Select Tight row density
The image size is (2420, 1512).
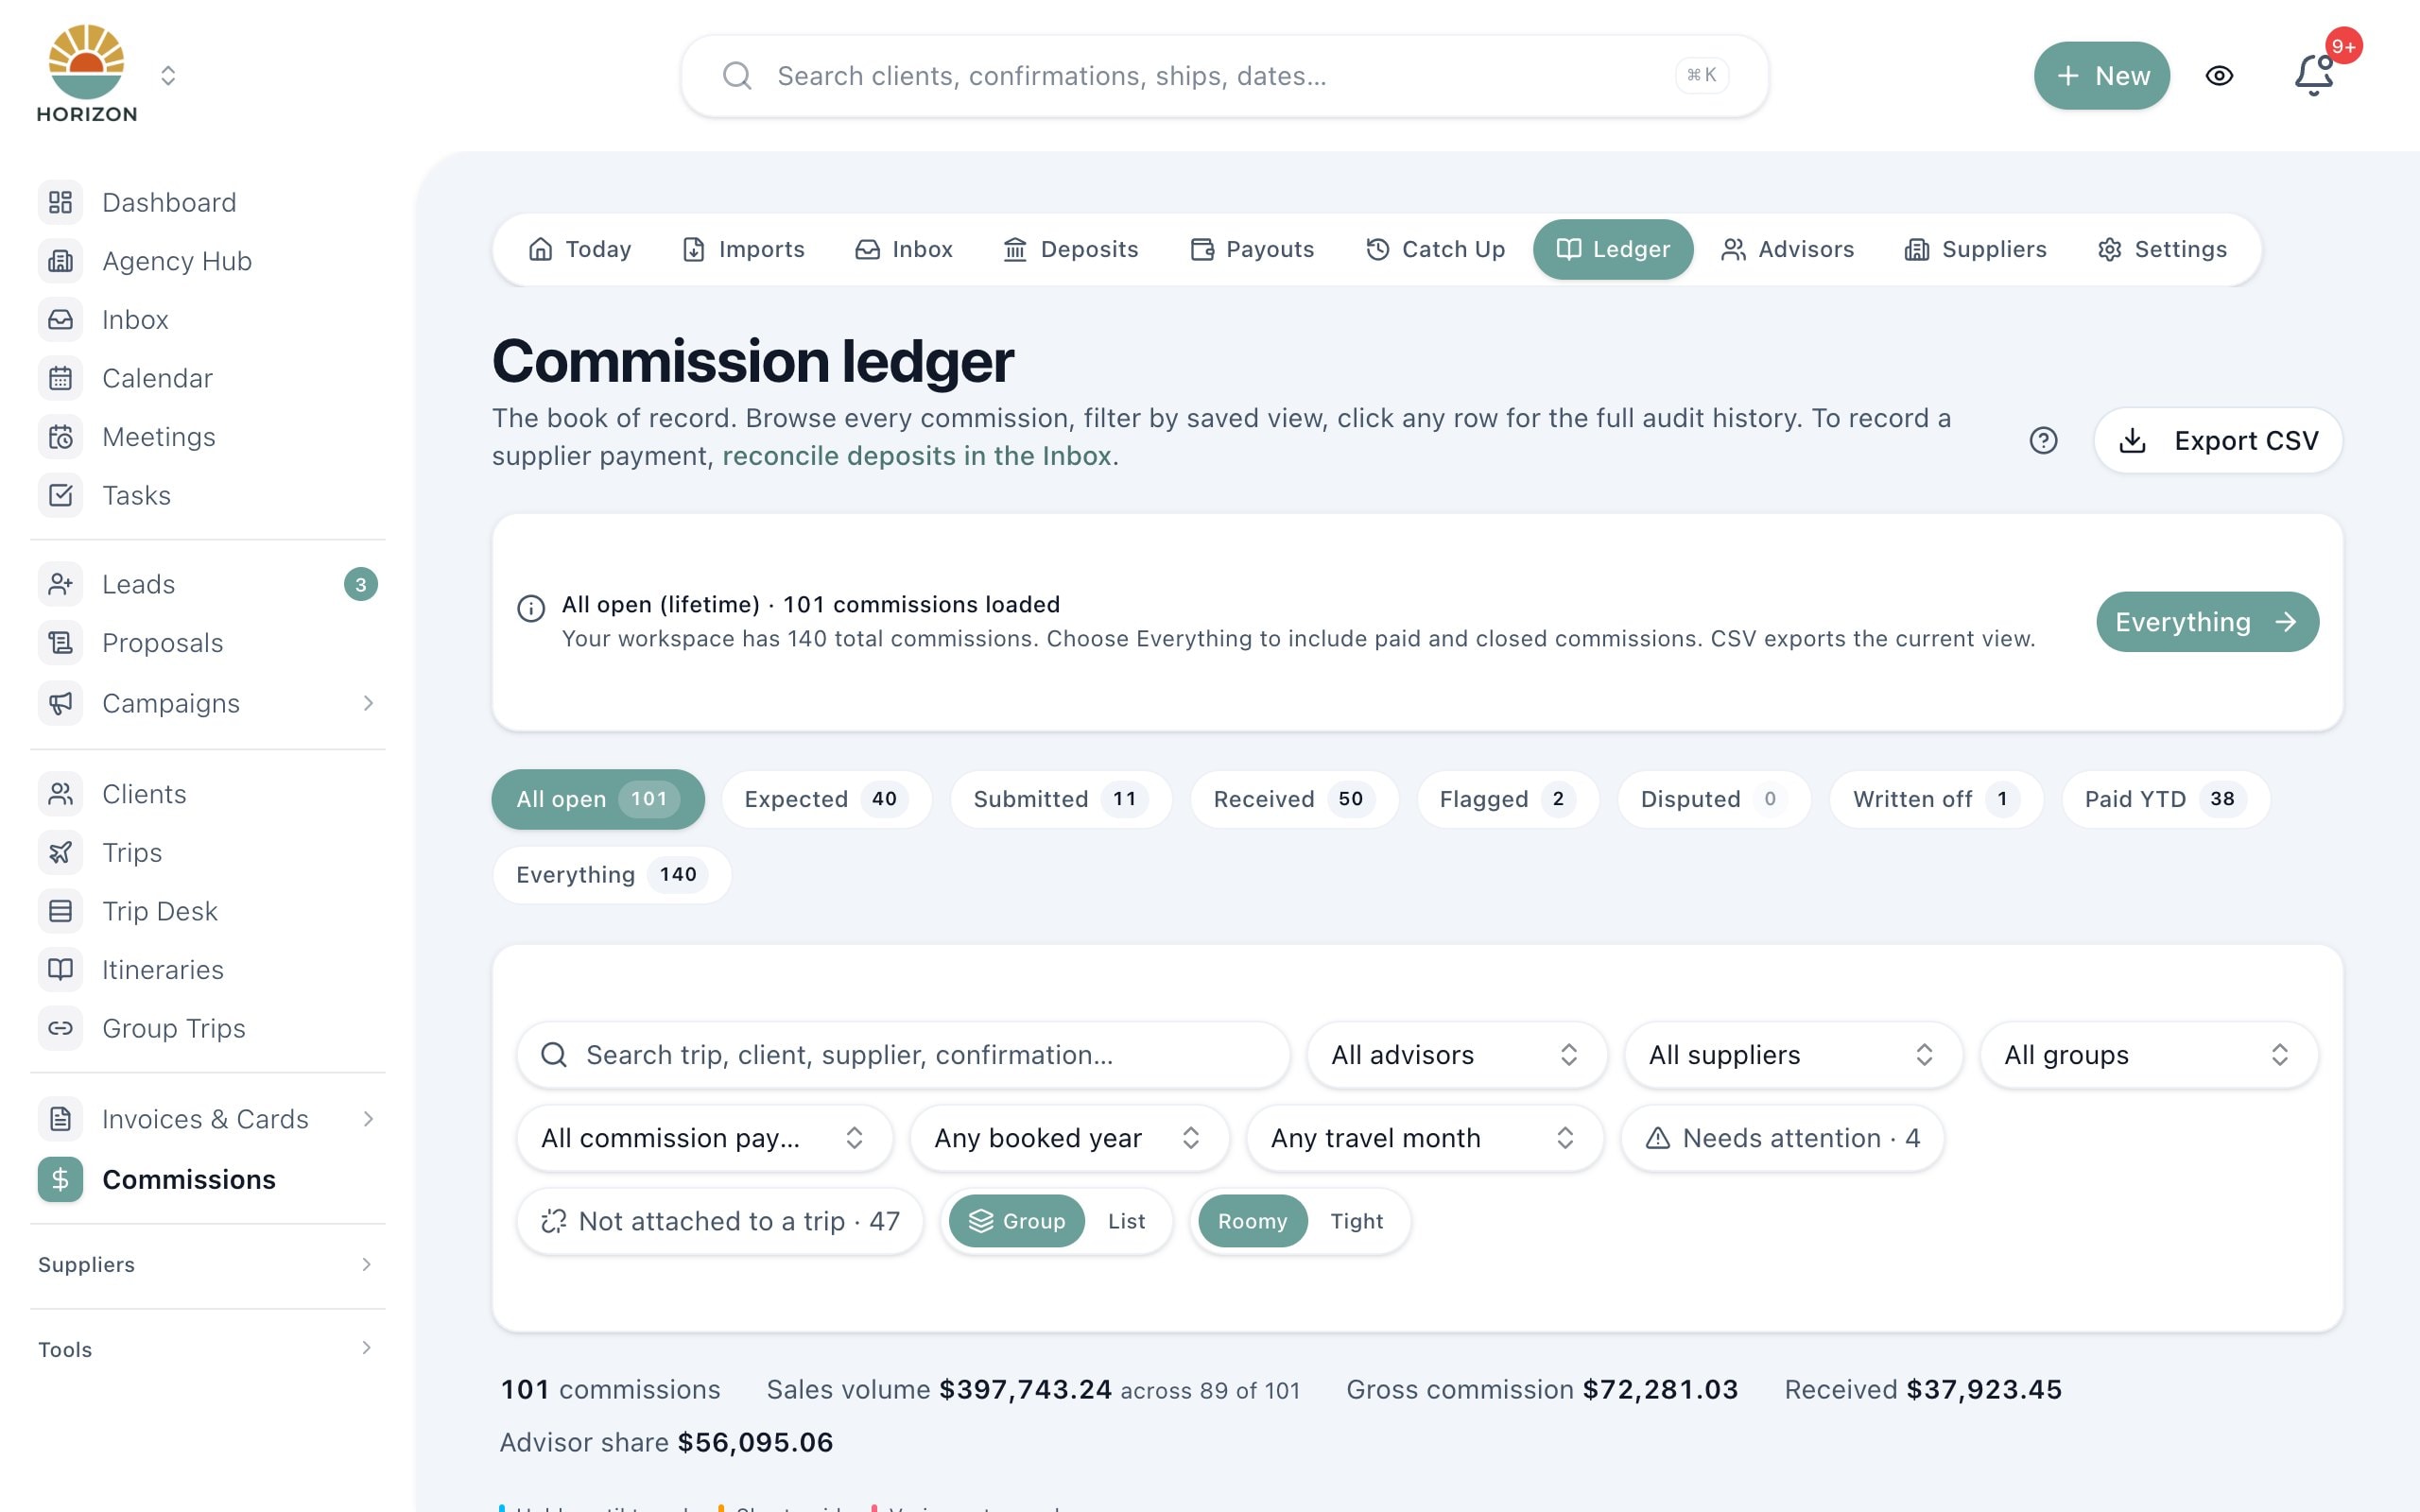tap(1356, 1221)
